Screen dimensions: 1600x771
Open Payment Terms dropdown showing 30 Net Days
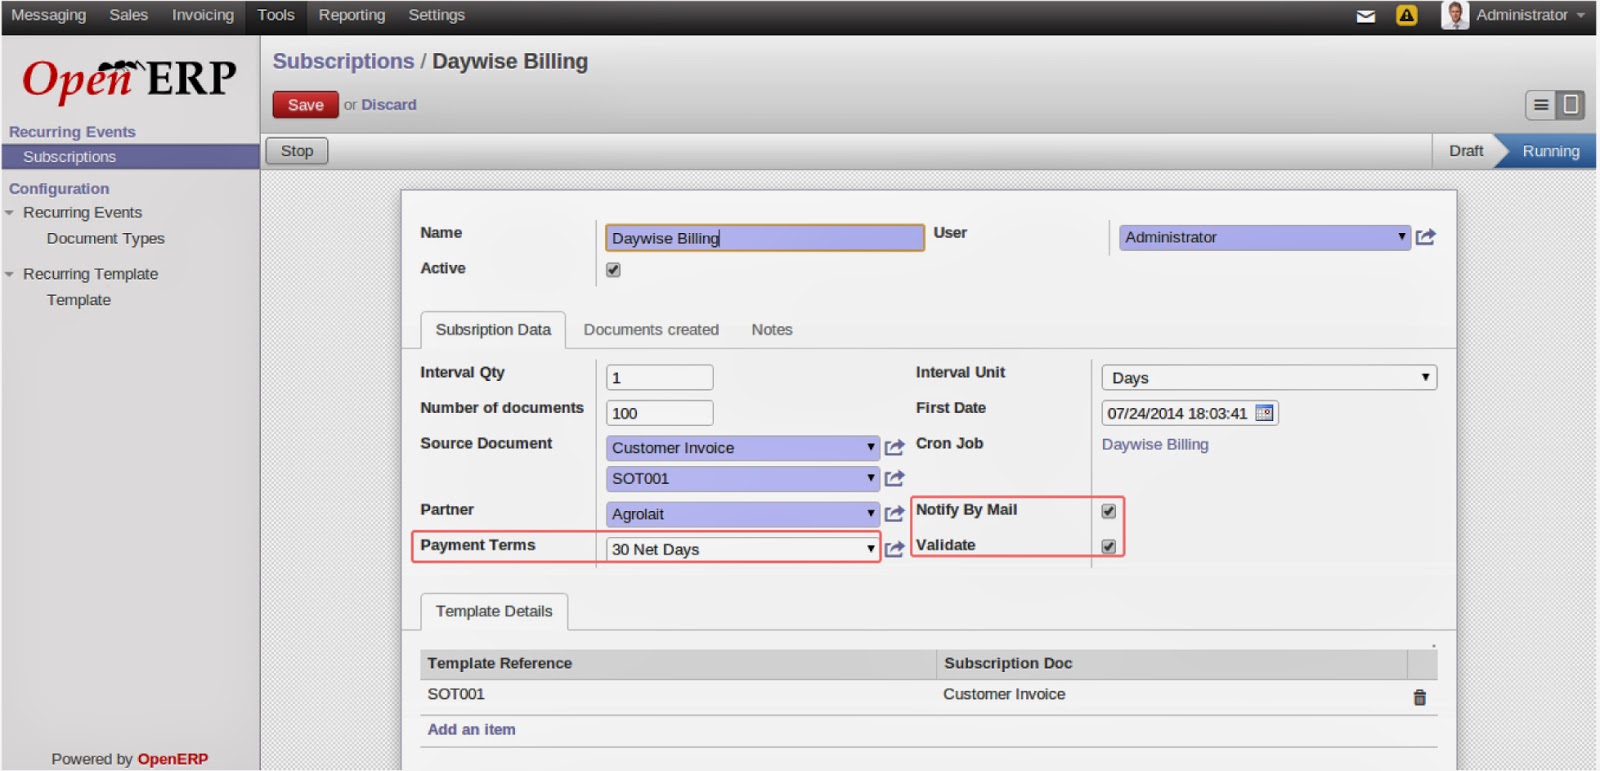coord(742,549)
